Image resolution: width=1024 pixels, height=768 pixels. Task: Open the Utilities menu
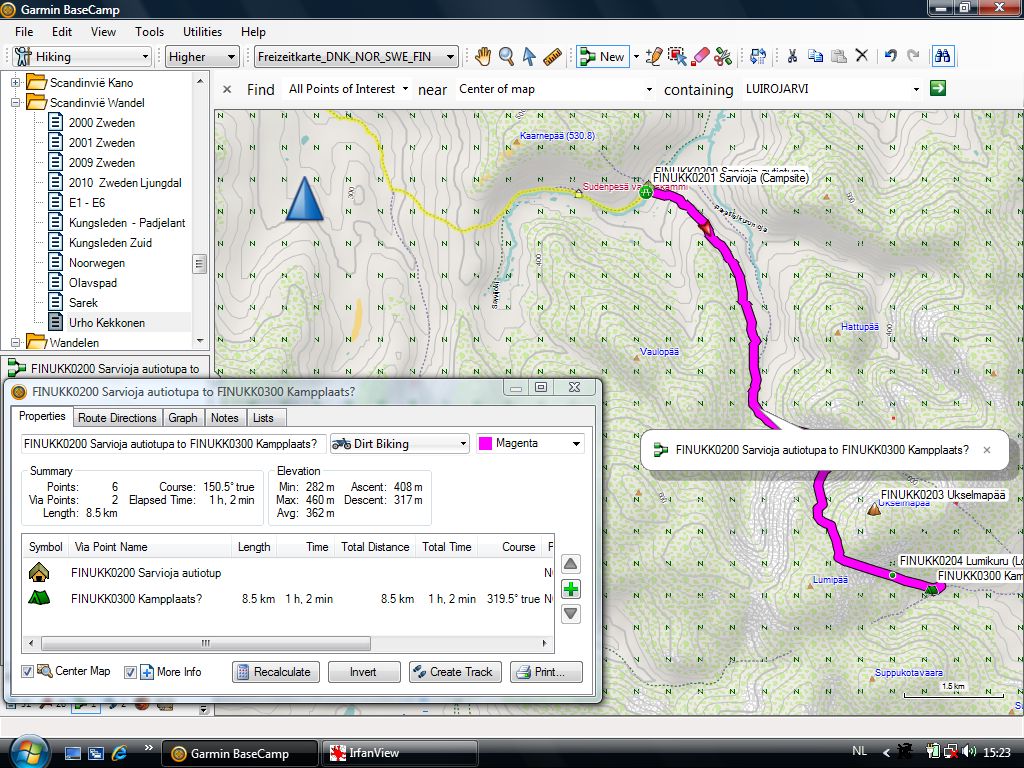(203, 32)
